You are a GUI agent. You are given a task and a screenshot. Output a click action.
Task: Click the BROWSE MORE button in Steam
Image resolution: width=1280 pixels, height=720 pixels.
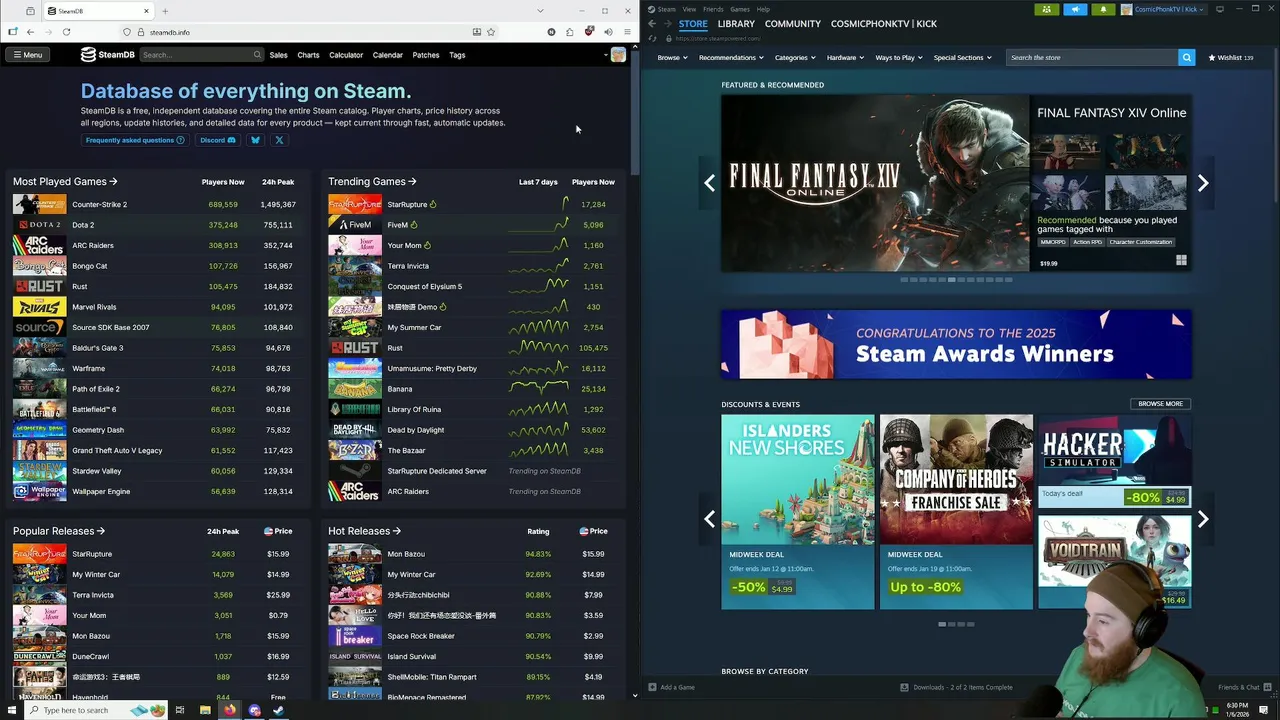click(1160, 404)
